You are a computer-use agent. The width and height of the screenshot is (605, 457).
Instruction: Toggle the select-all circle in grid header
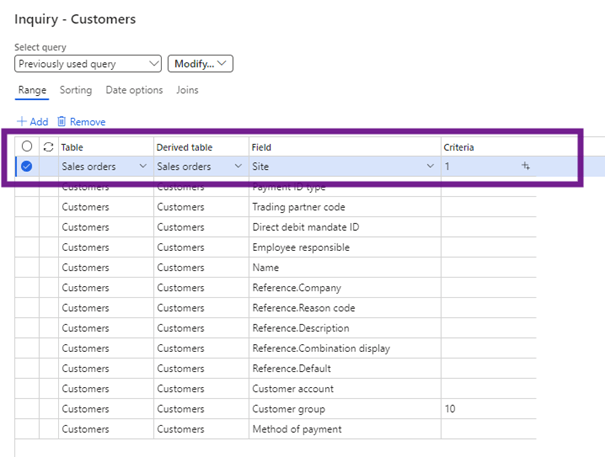27,147
